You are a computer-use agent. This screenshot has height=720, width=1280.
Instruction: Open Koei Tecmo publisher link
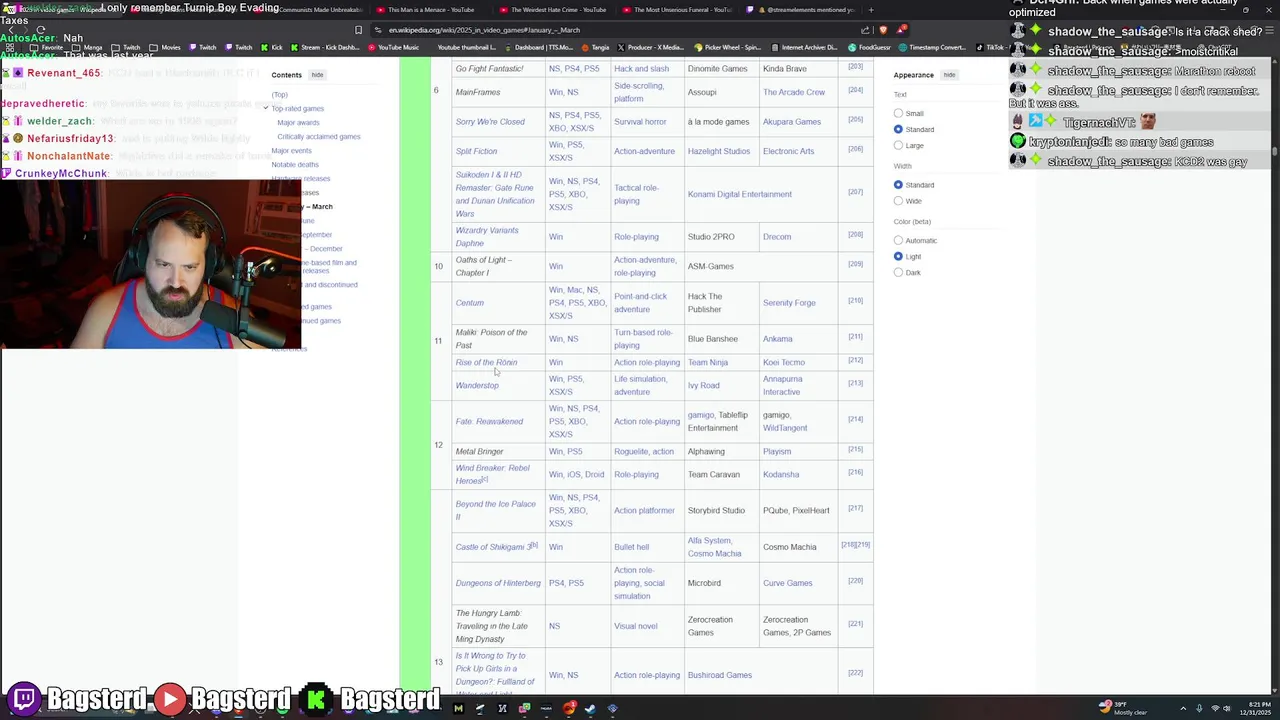point(783,362)
